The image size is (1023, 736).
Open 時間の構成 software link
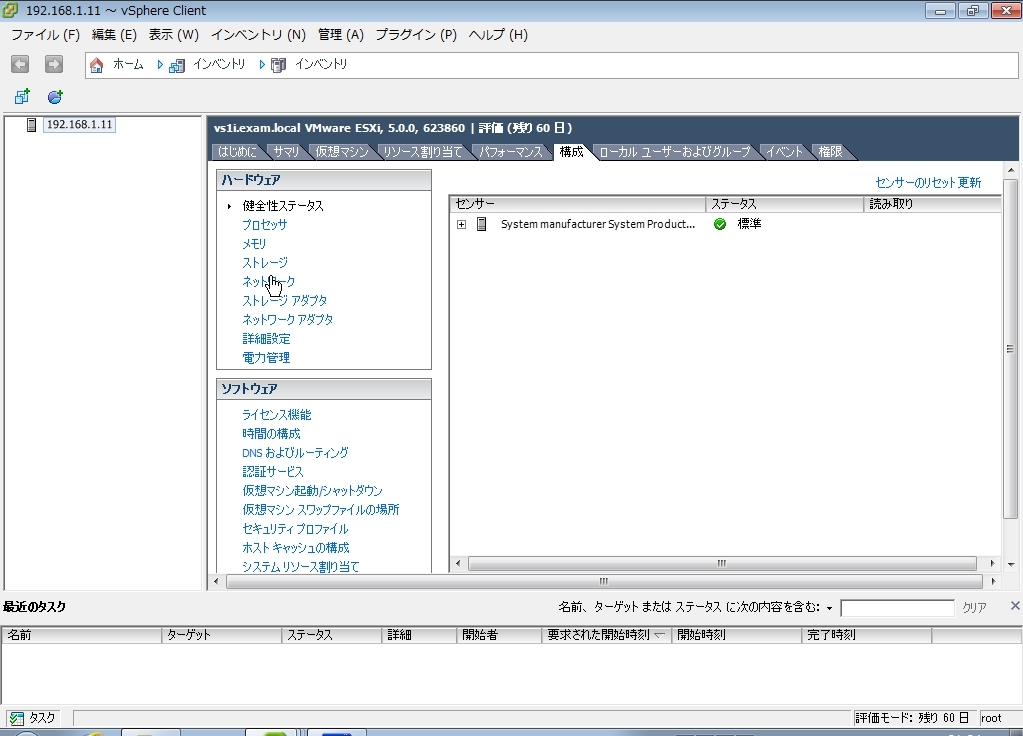click(271, 433)
